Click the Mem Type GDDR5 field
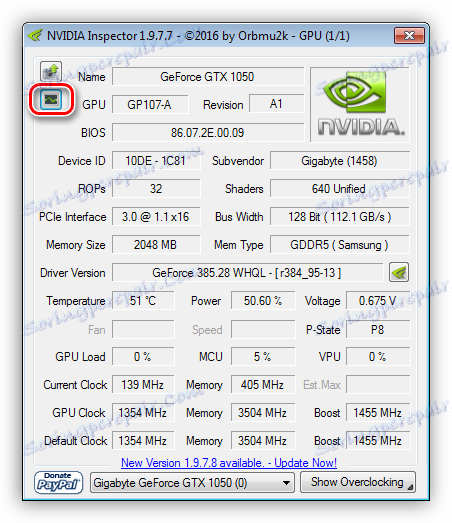This screenshot has width=452, height=523. pos(340,245)
